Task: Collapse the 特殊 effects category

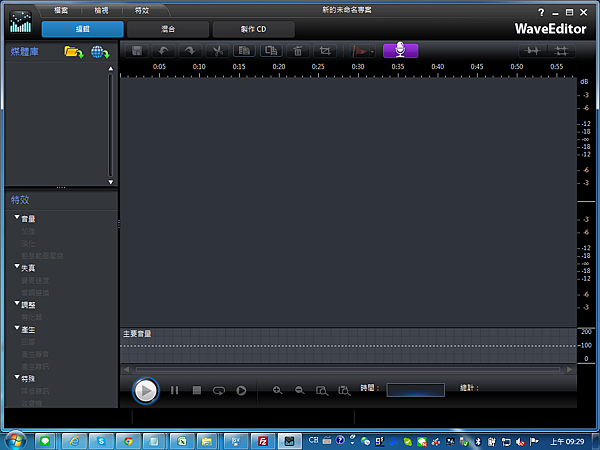Action: (17, 377)
